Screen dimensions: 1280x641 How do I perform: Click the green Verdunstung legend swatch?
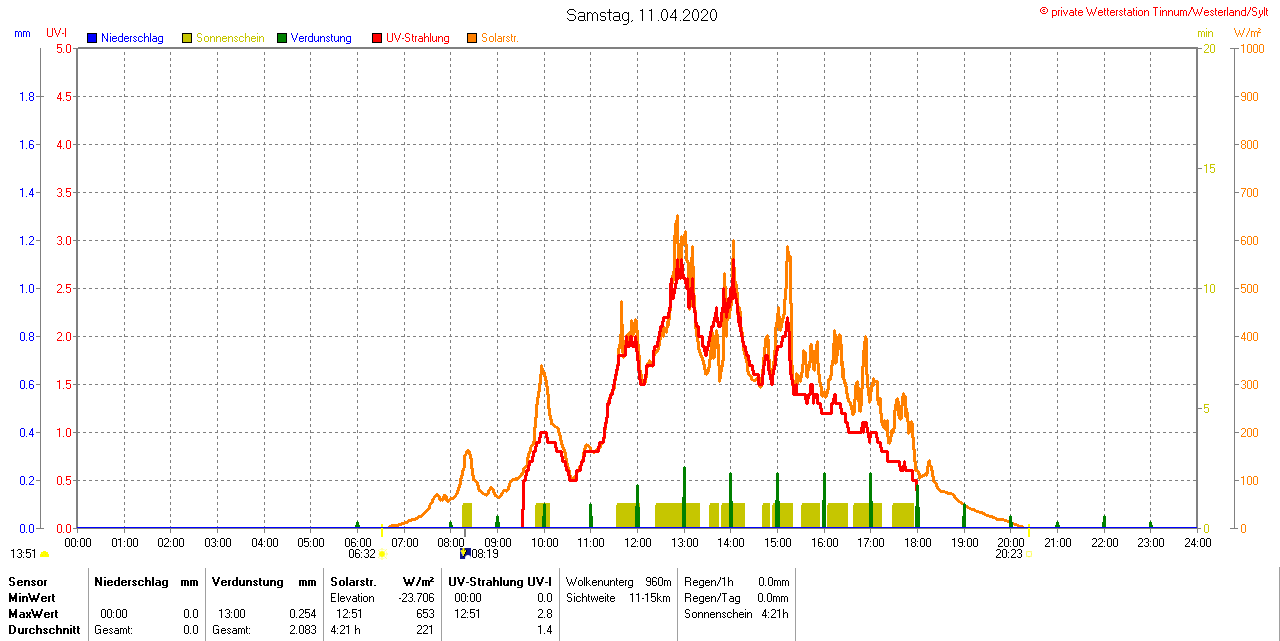click(x=282, y=38)
